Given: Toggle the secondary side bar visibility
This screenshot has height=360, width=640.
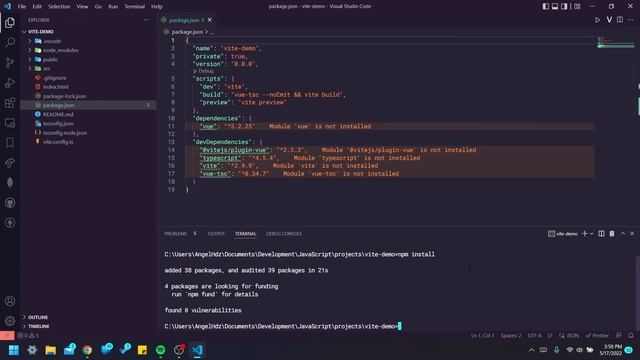Looking at the screenshot, I should coord(564,6).
